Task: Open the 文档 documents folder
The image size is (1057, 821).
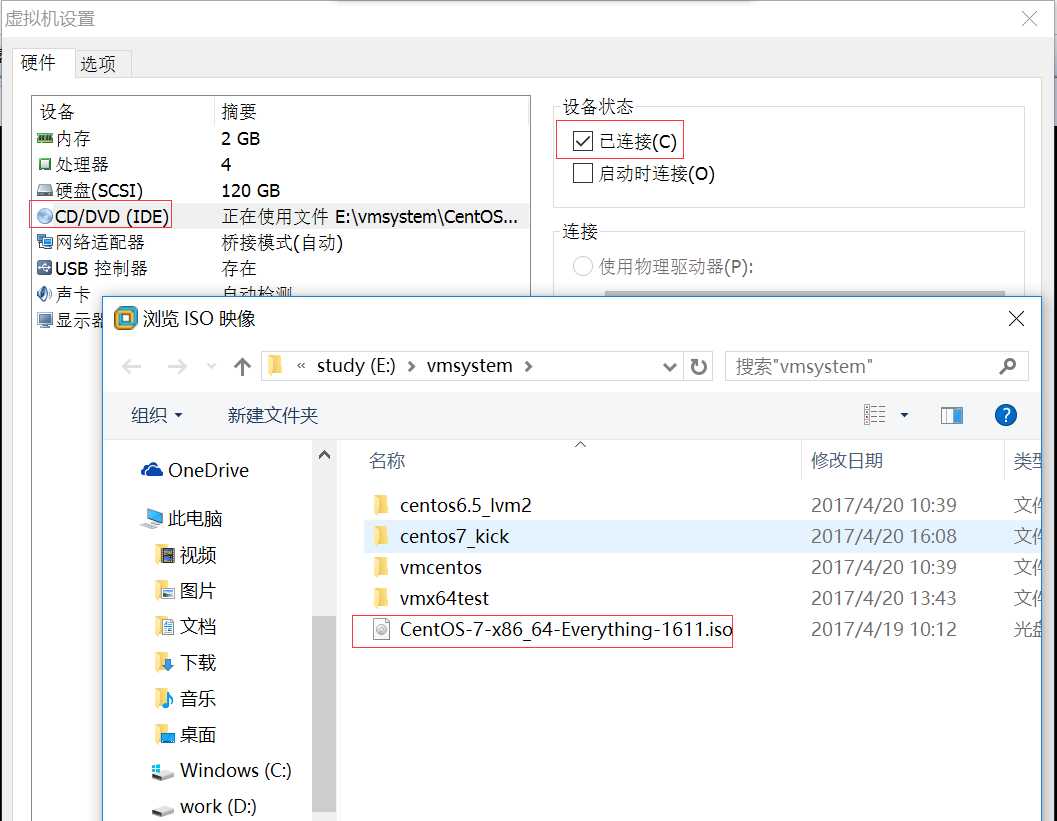Action: pos(186,626)
